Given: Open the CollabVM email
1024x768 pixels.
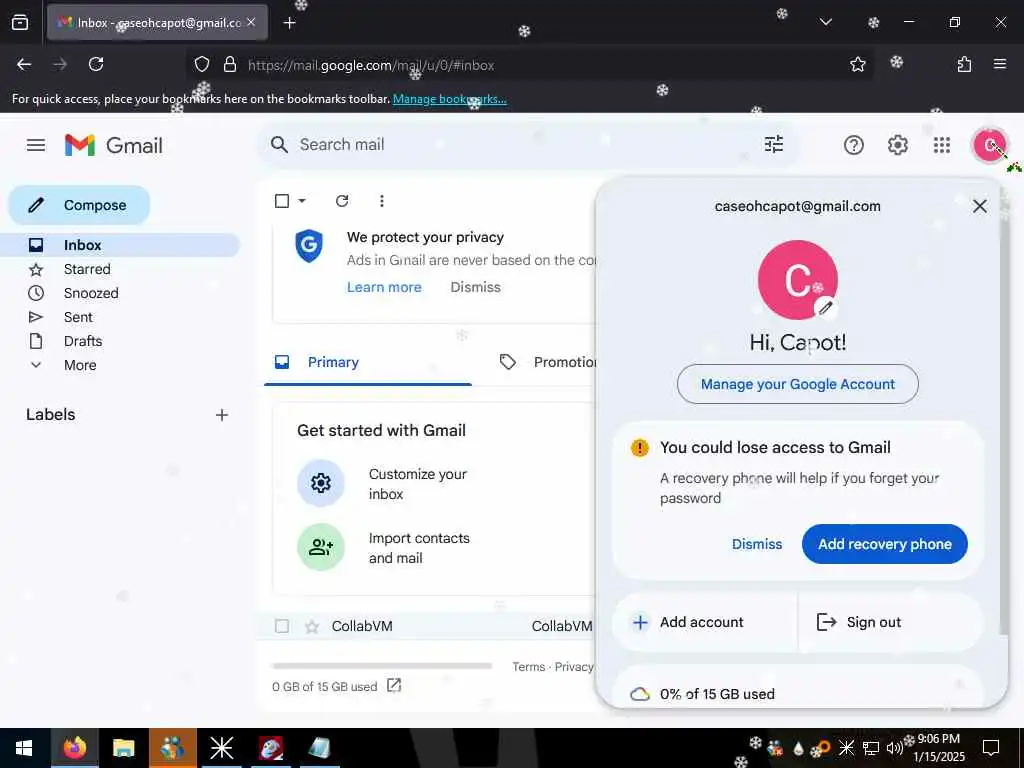Looking at the screenshot, I should [428, 626].
